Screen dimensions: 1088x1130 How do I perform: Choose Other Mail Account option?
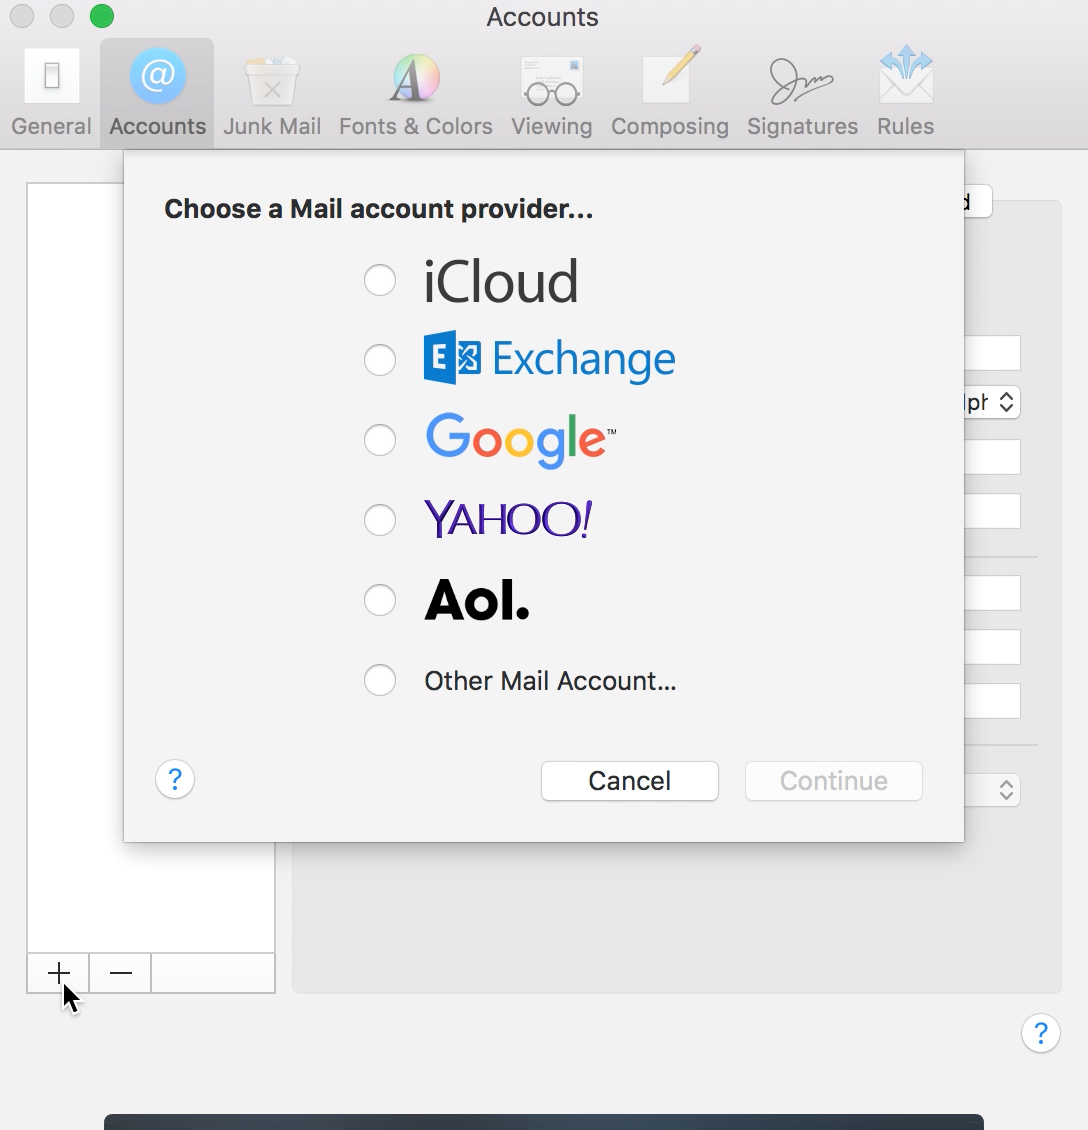pyautogui.click(x=380, y=681)
